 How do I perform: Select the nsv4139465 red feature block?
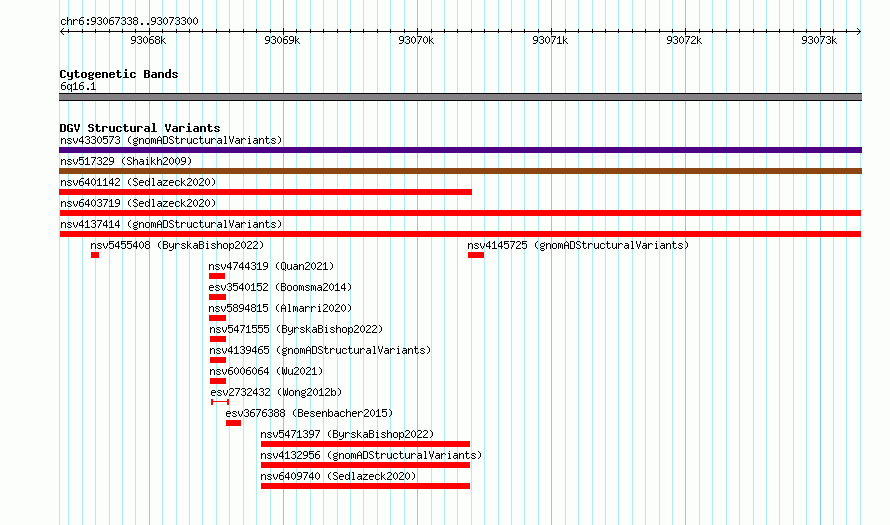point(218,360)
